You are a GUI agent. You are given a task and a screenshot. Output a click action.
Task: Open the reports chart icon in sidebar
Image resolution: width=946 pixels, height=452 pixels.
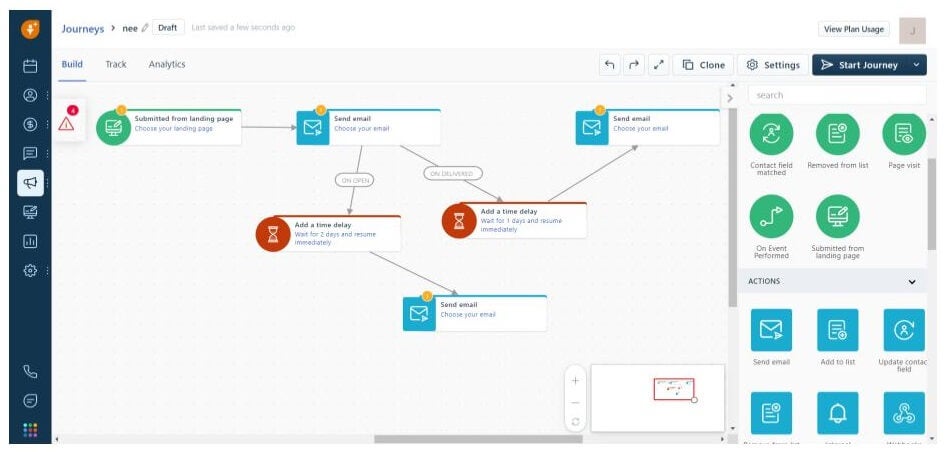point(30,241)
